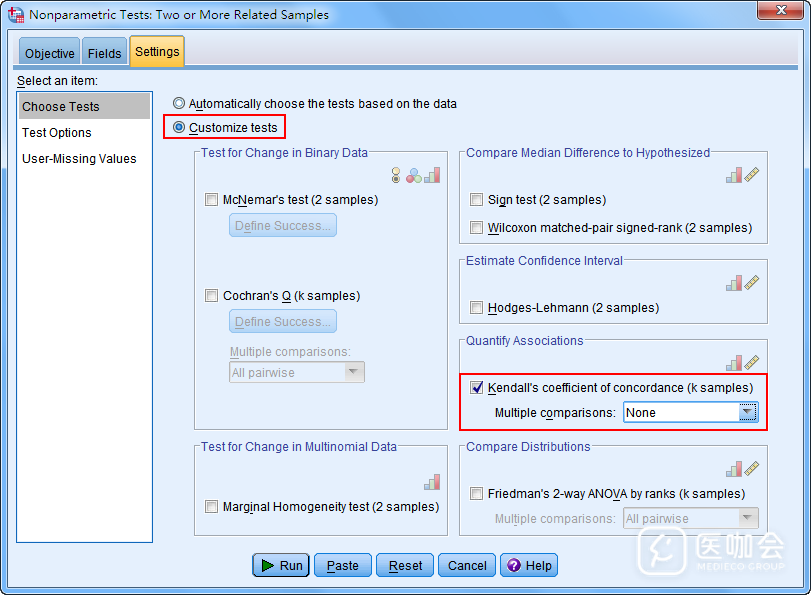Viewport: 811px width, 595px height.
Task: Open Kendall's Multiple comparisons dropdown
Action: pyautogui.click(x=747, y=412)
